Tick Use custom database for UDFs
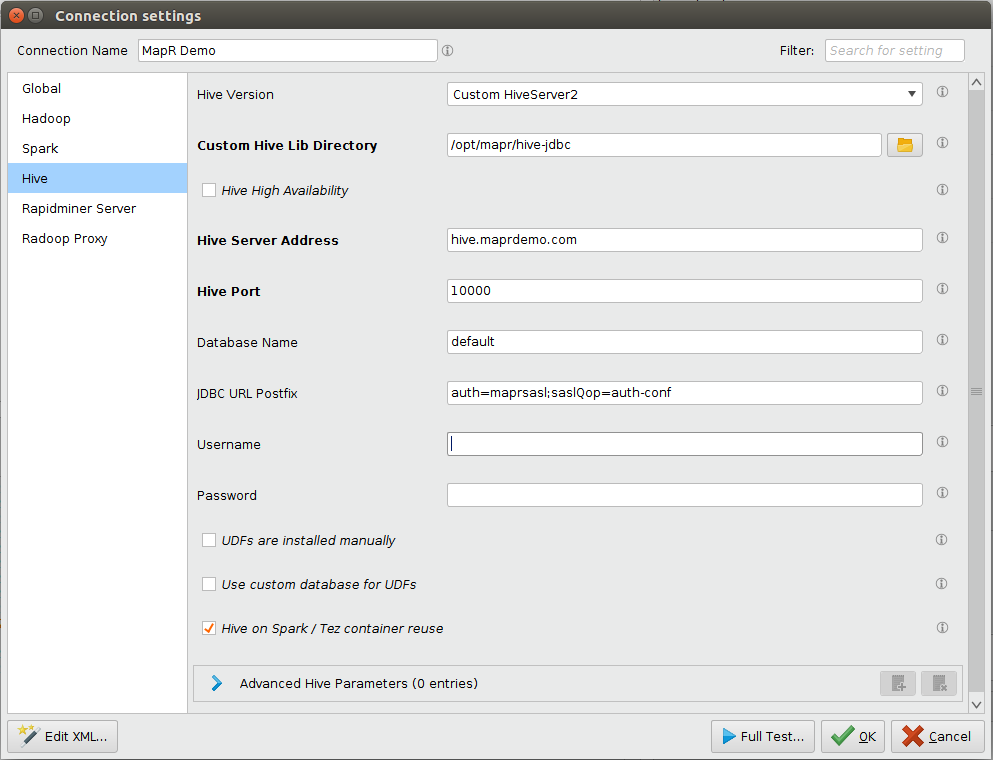 209,584
